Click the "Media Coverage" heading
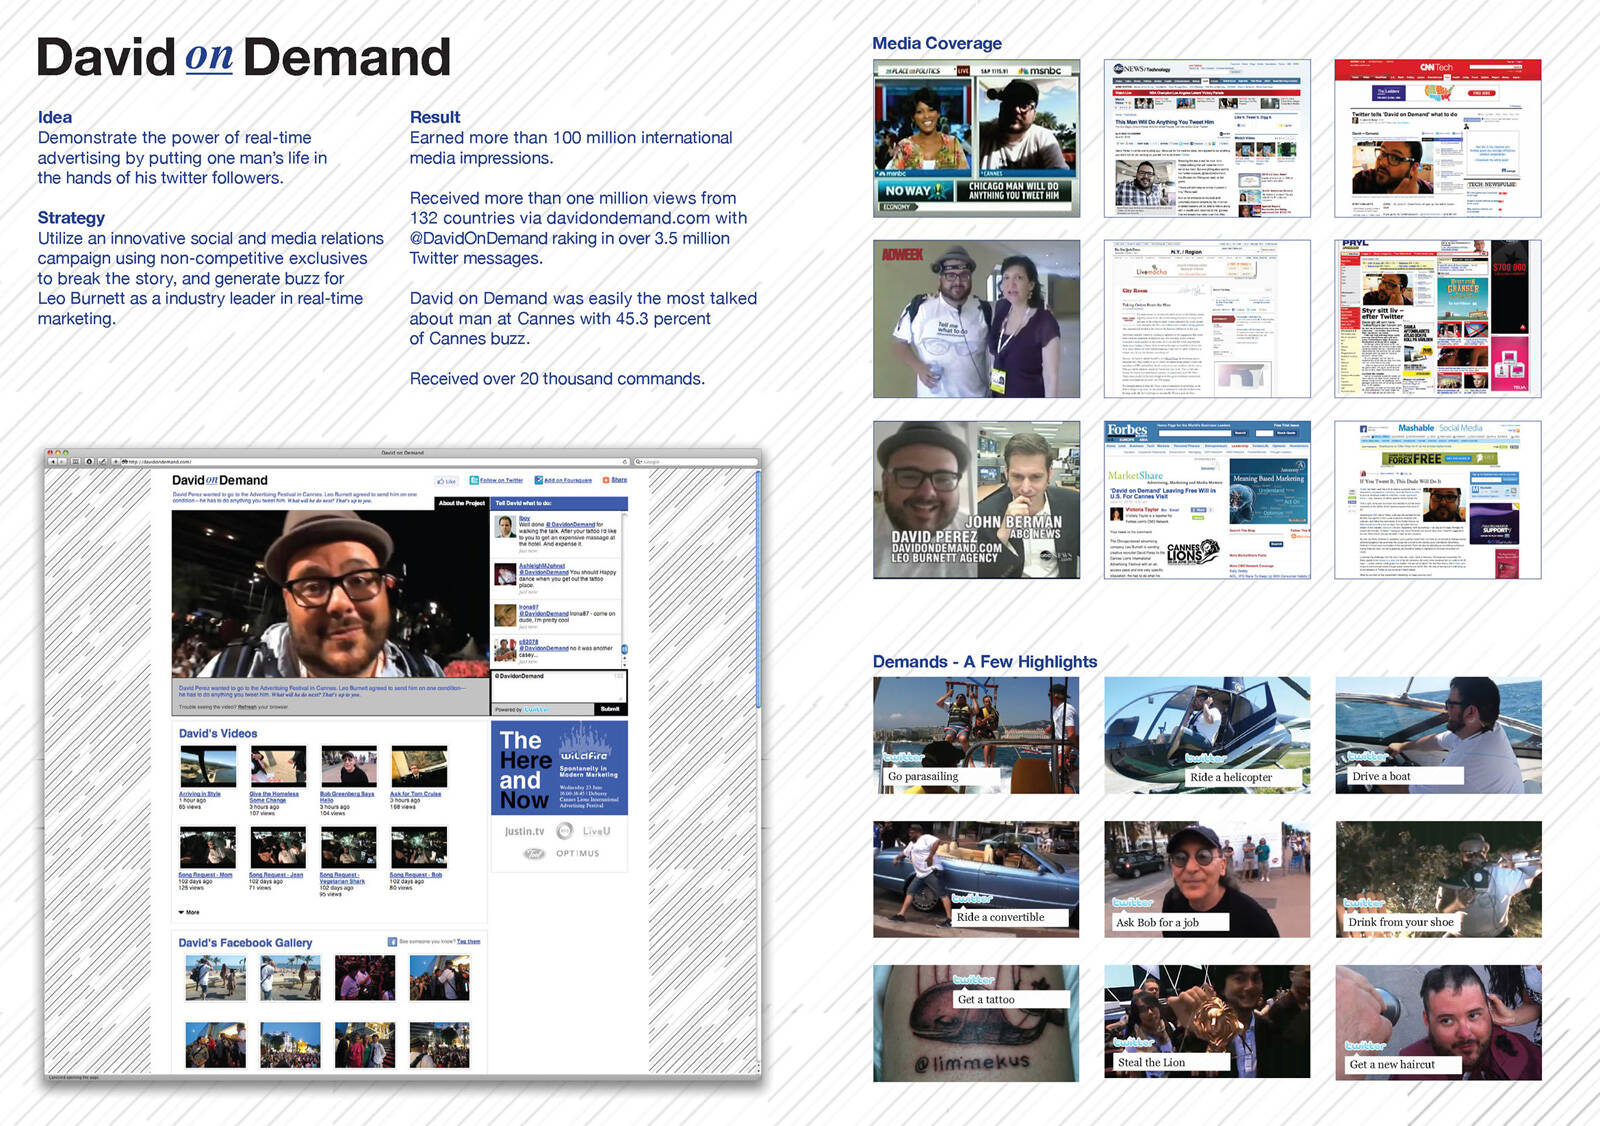Viewport: 1600px width, 1126px height. 937,43
